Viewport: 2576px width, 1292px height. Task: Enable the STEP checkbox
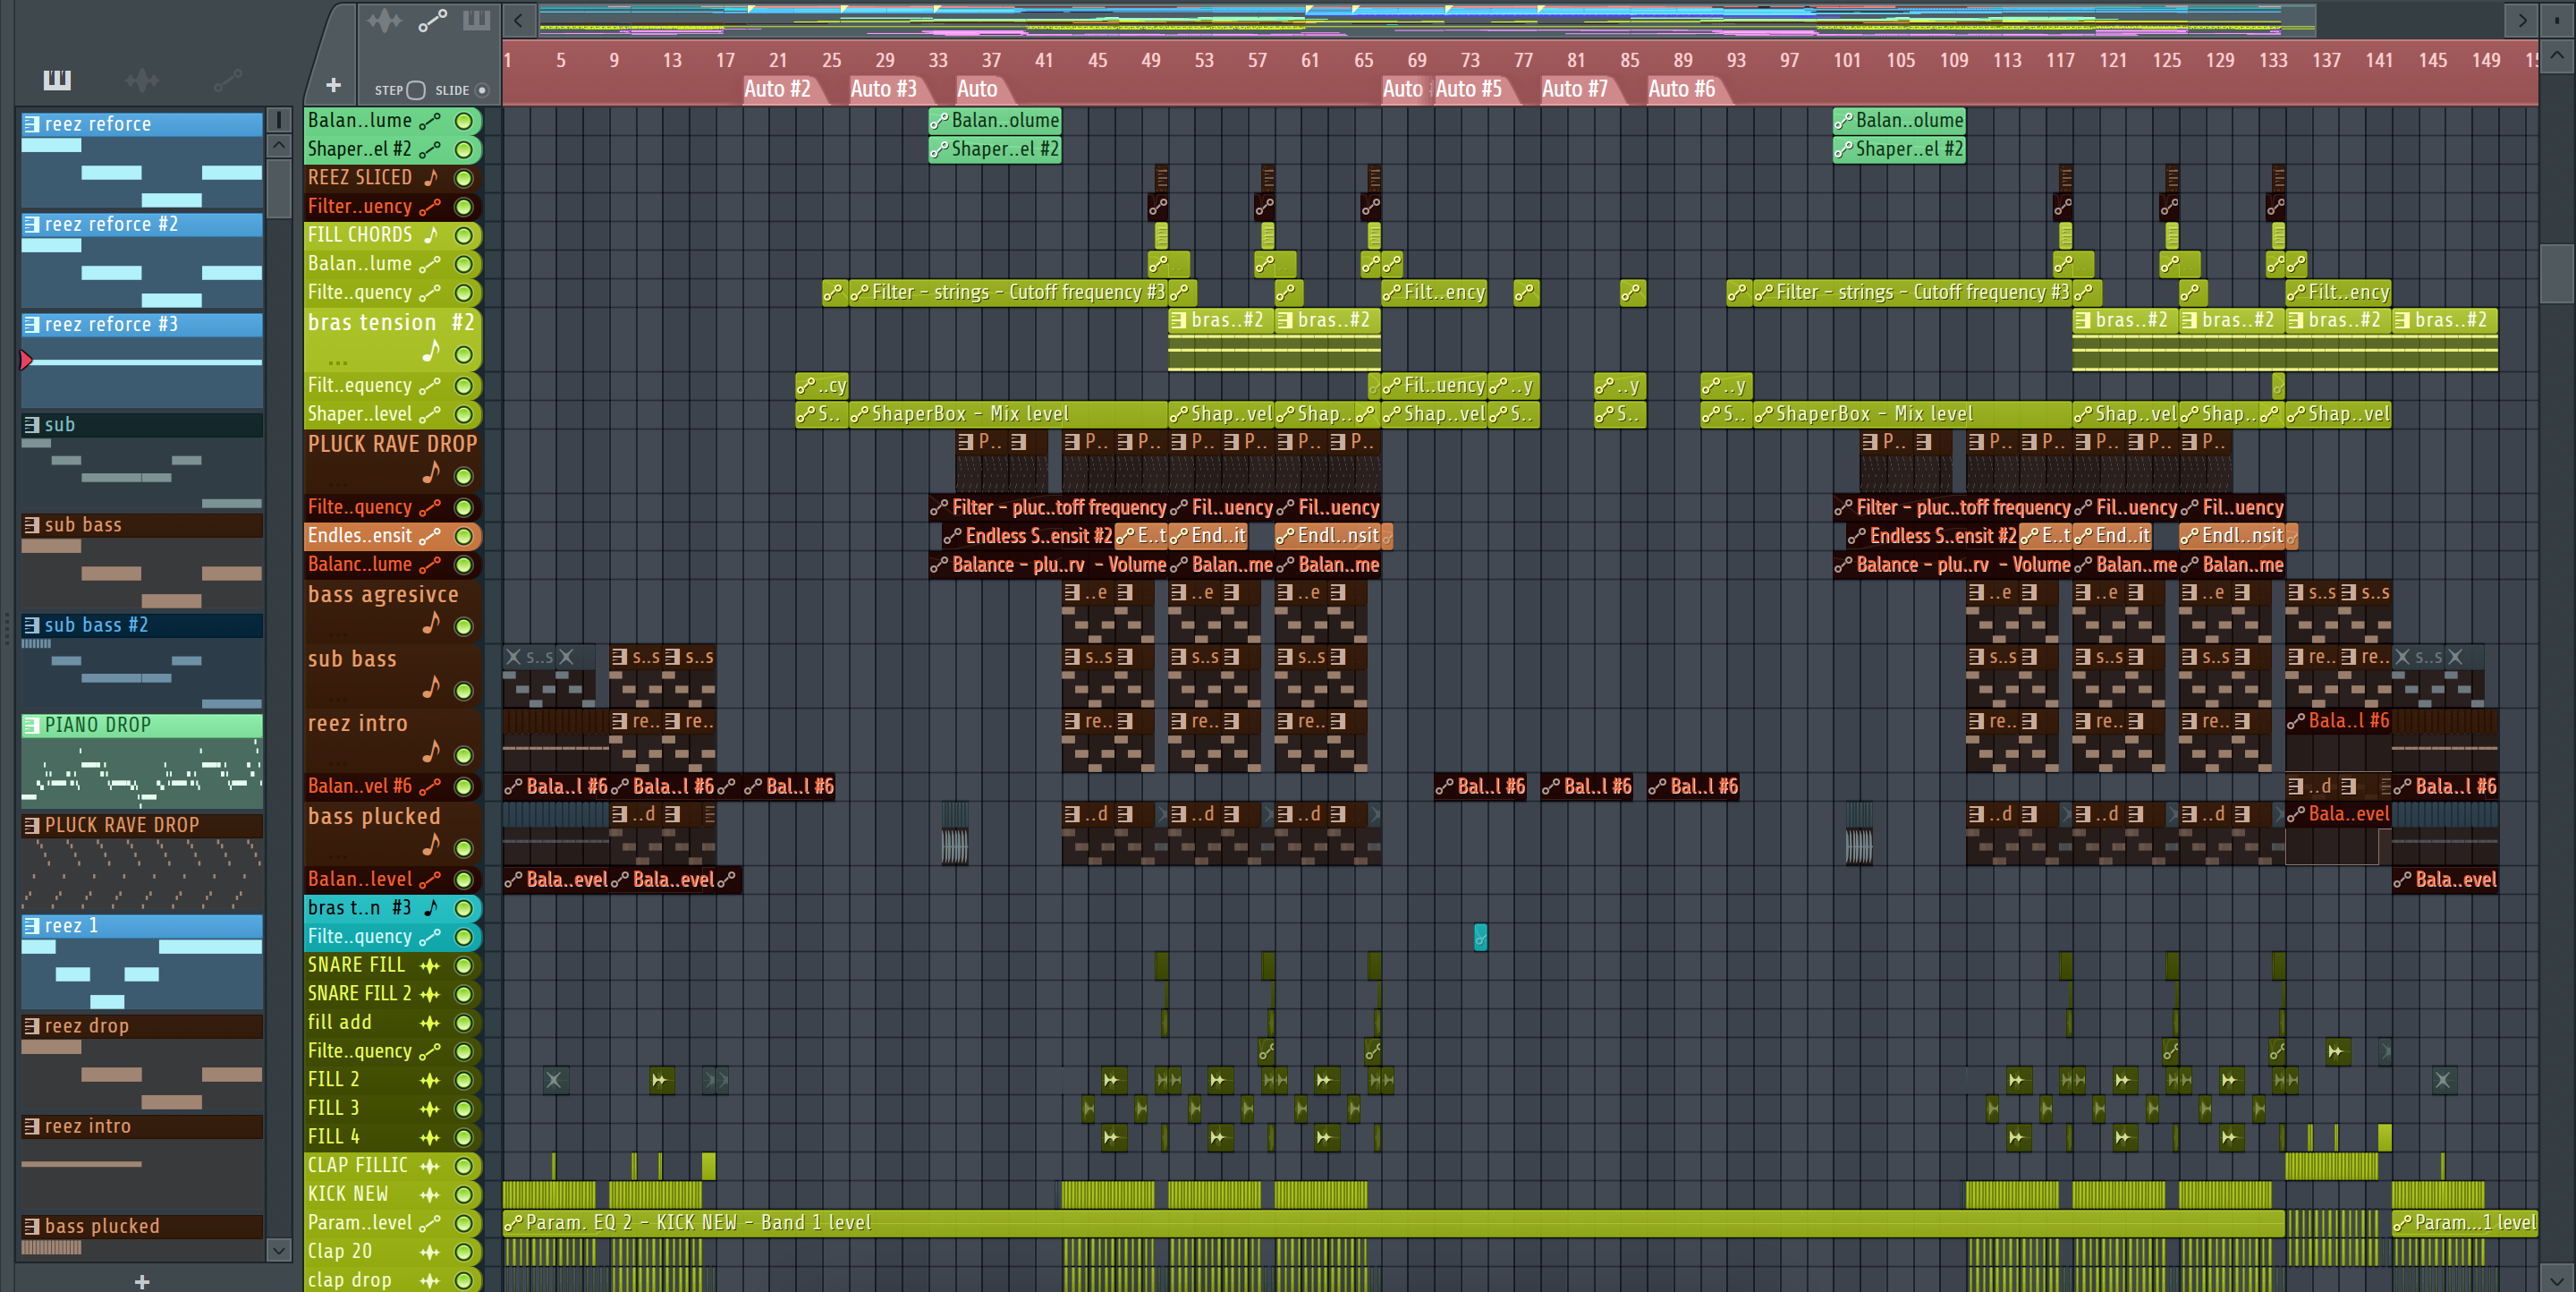416,90
